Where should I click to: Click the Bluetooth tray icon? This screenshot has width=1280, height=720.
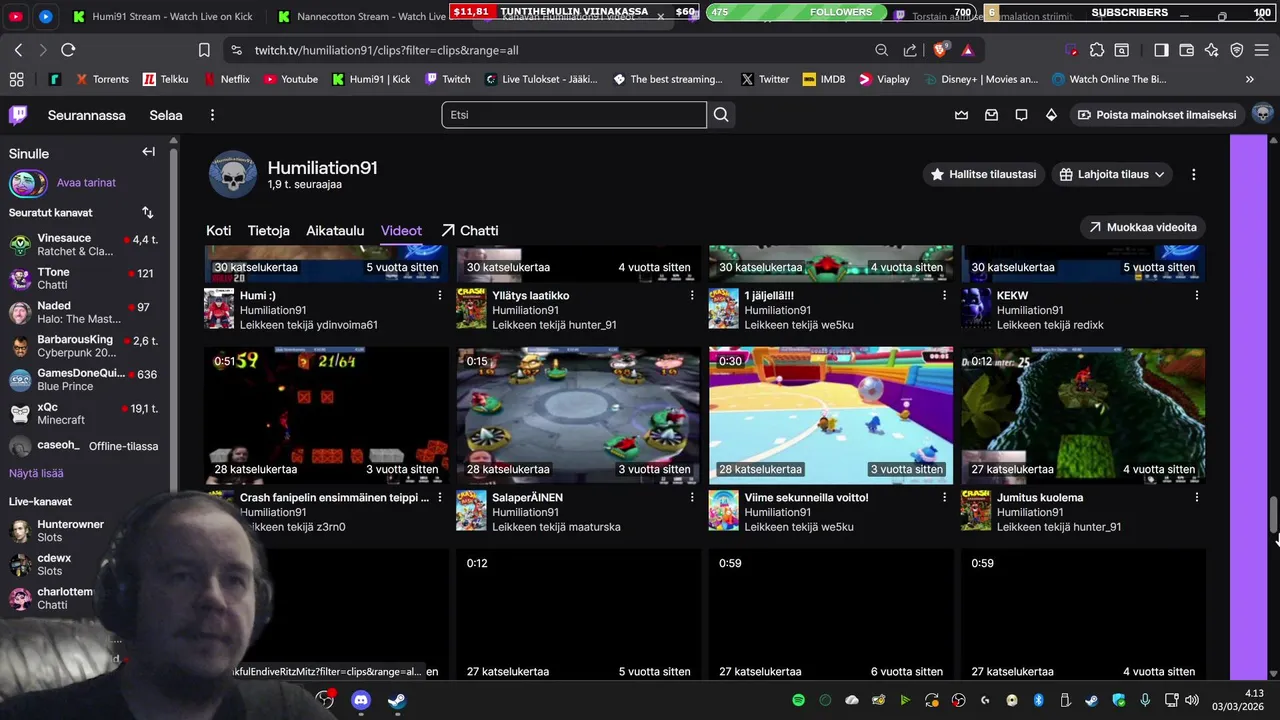tap(1038, 701)
